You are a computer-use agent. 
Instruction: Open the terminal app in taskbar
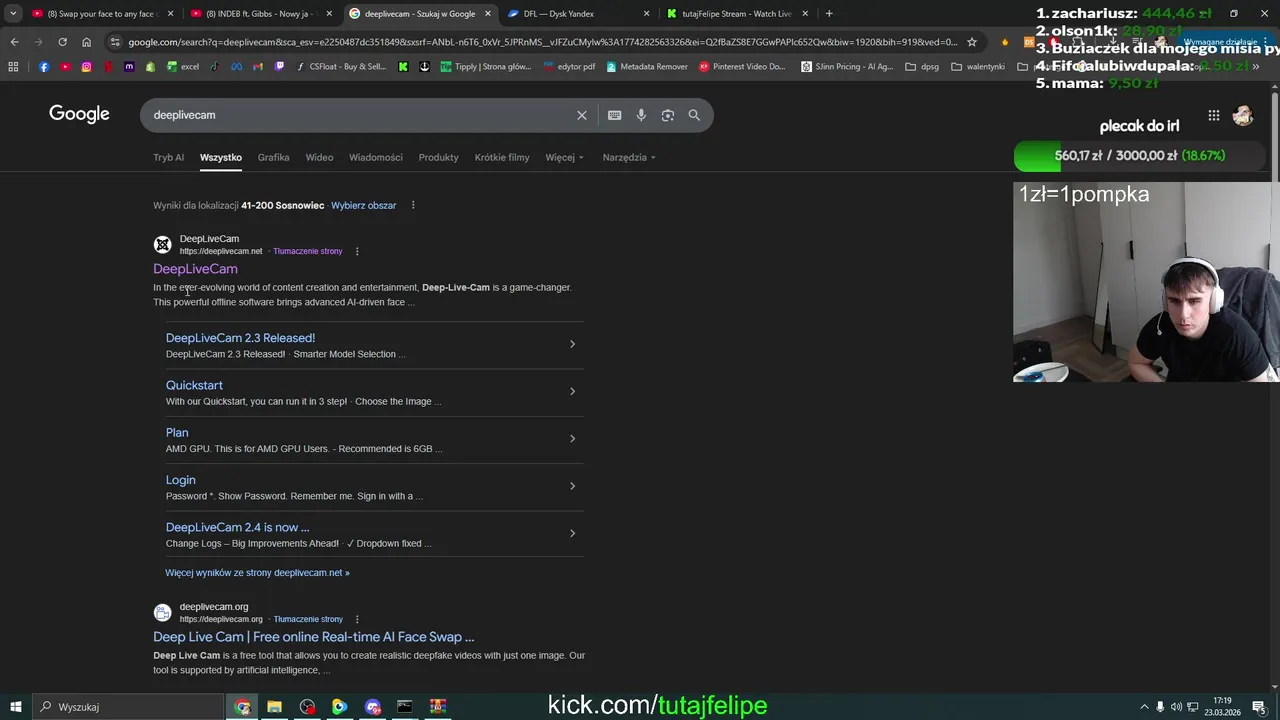pos(404,707)
